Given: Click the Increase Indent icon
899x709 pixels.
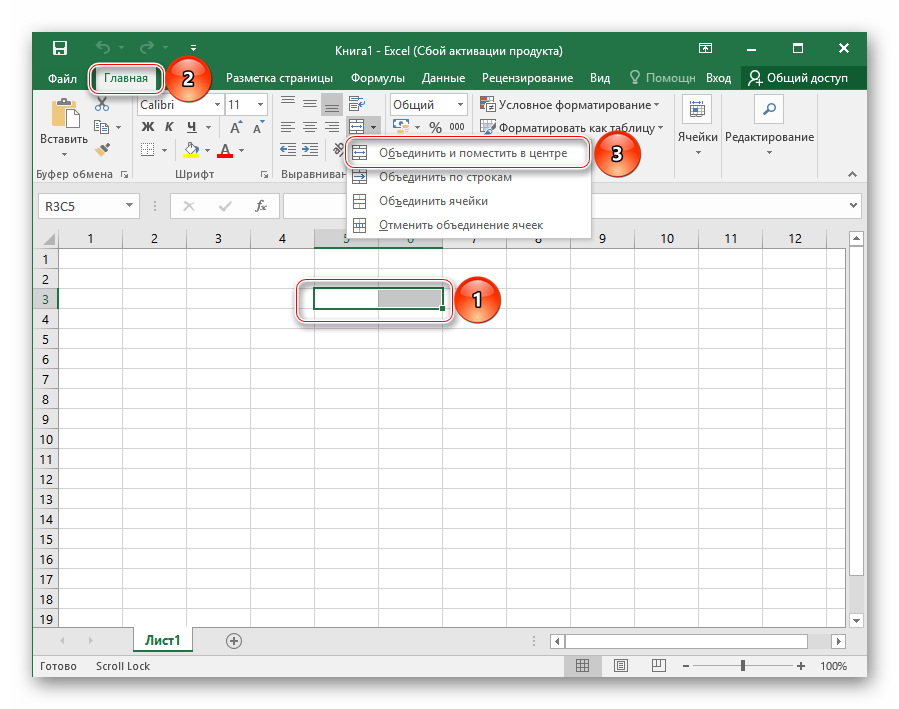Looking at the screenshot, I should tap(310, 150).
